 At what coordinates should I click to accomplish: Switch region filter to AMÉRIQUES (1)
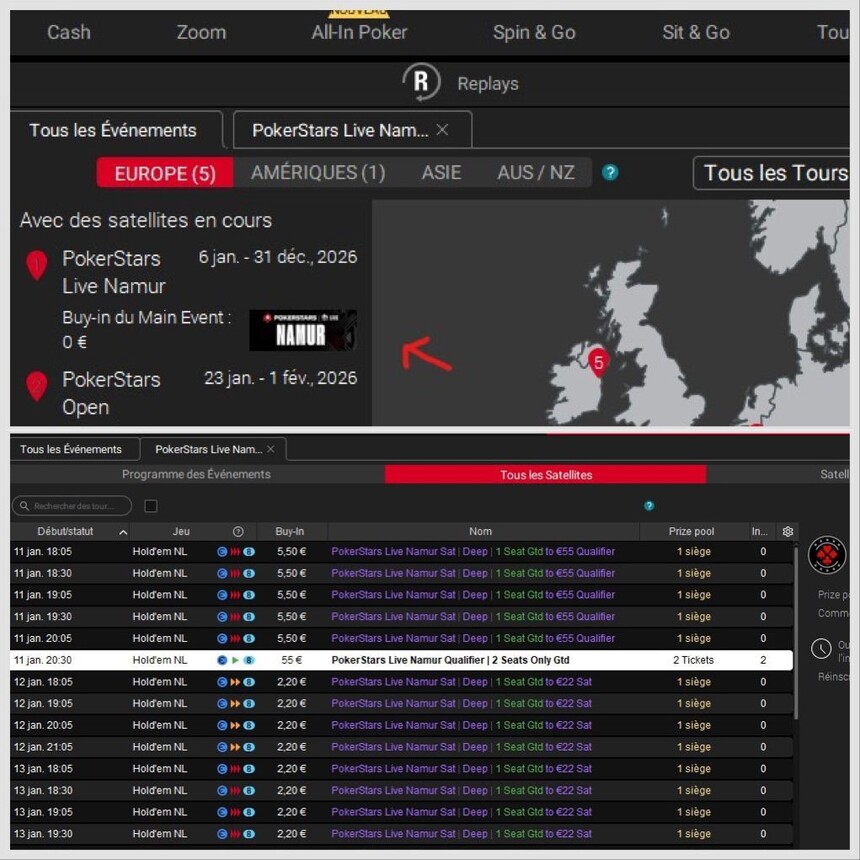[x=318, y=173]
